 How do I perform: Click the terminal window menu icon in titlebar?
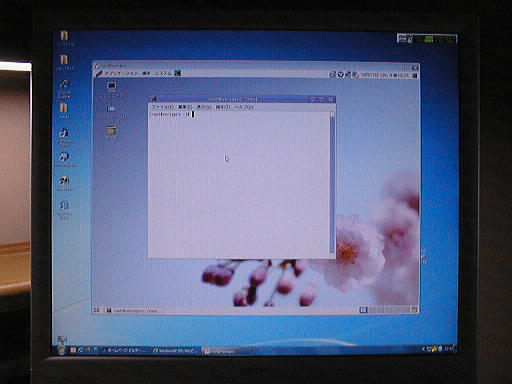[x=154, y=99]
